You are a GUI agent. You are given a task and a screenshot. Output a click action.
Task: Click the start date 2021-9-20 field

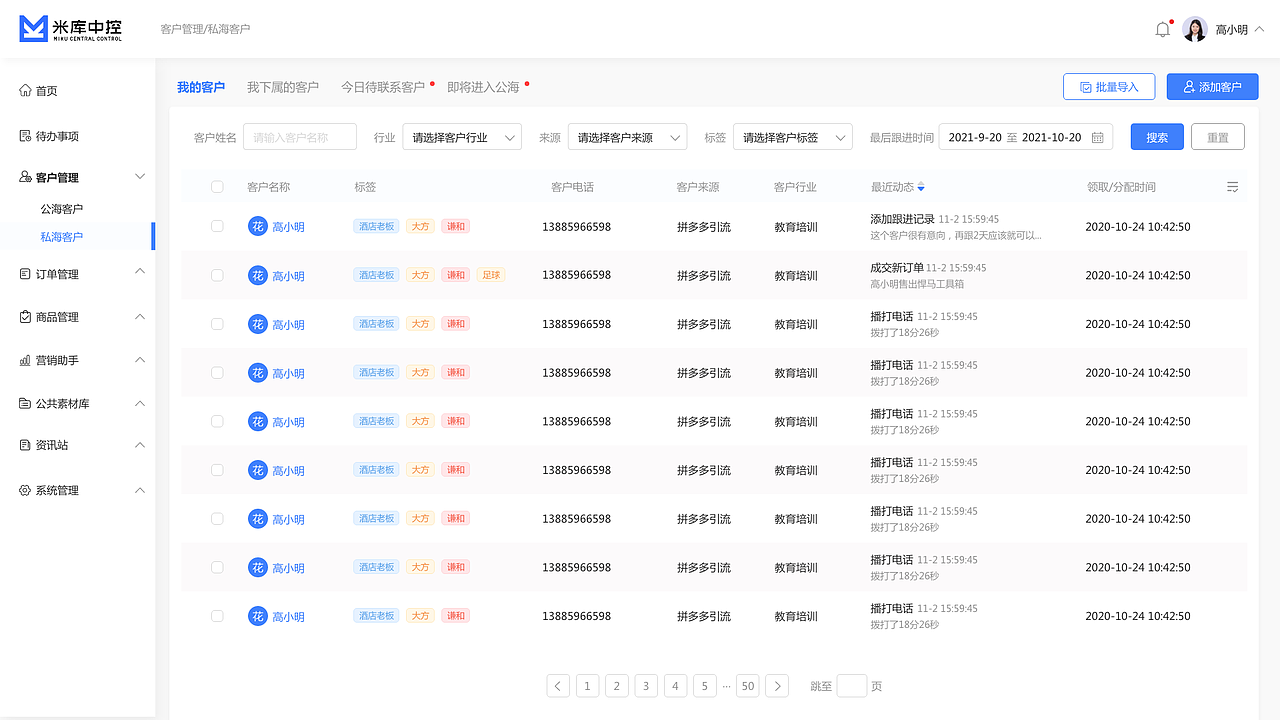(975, 137)
